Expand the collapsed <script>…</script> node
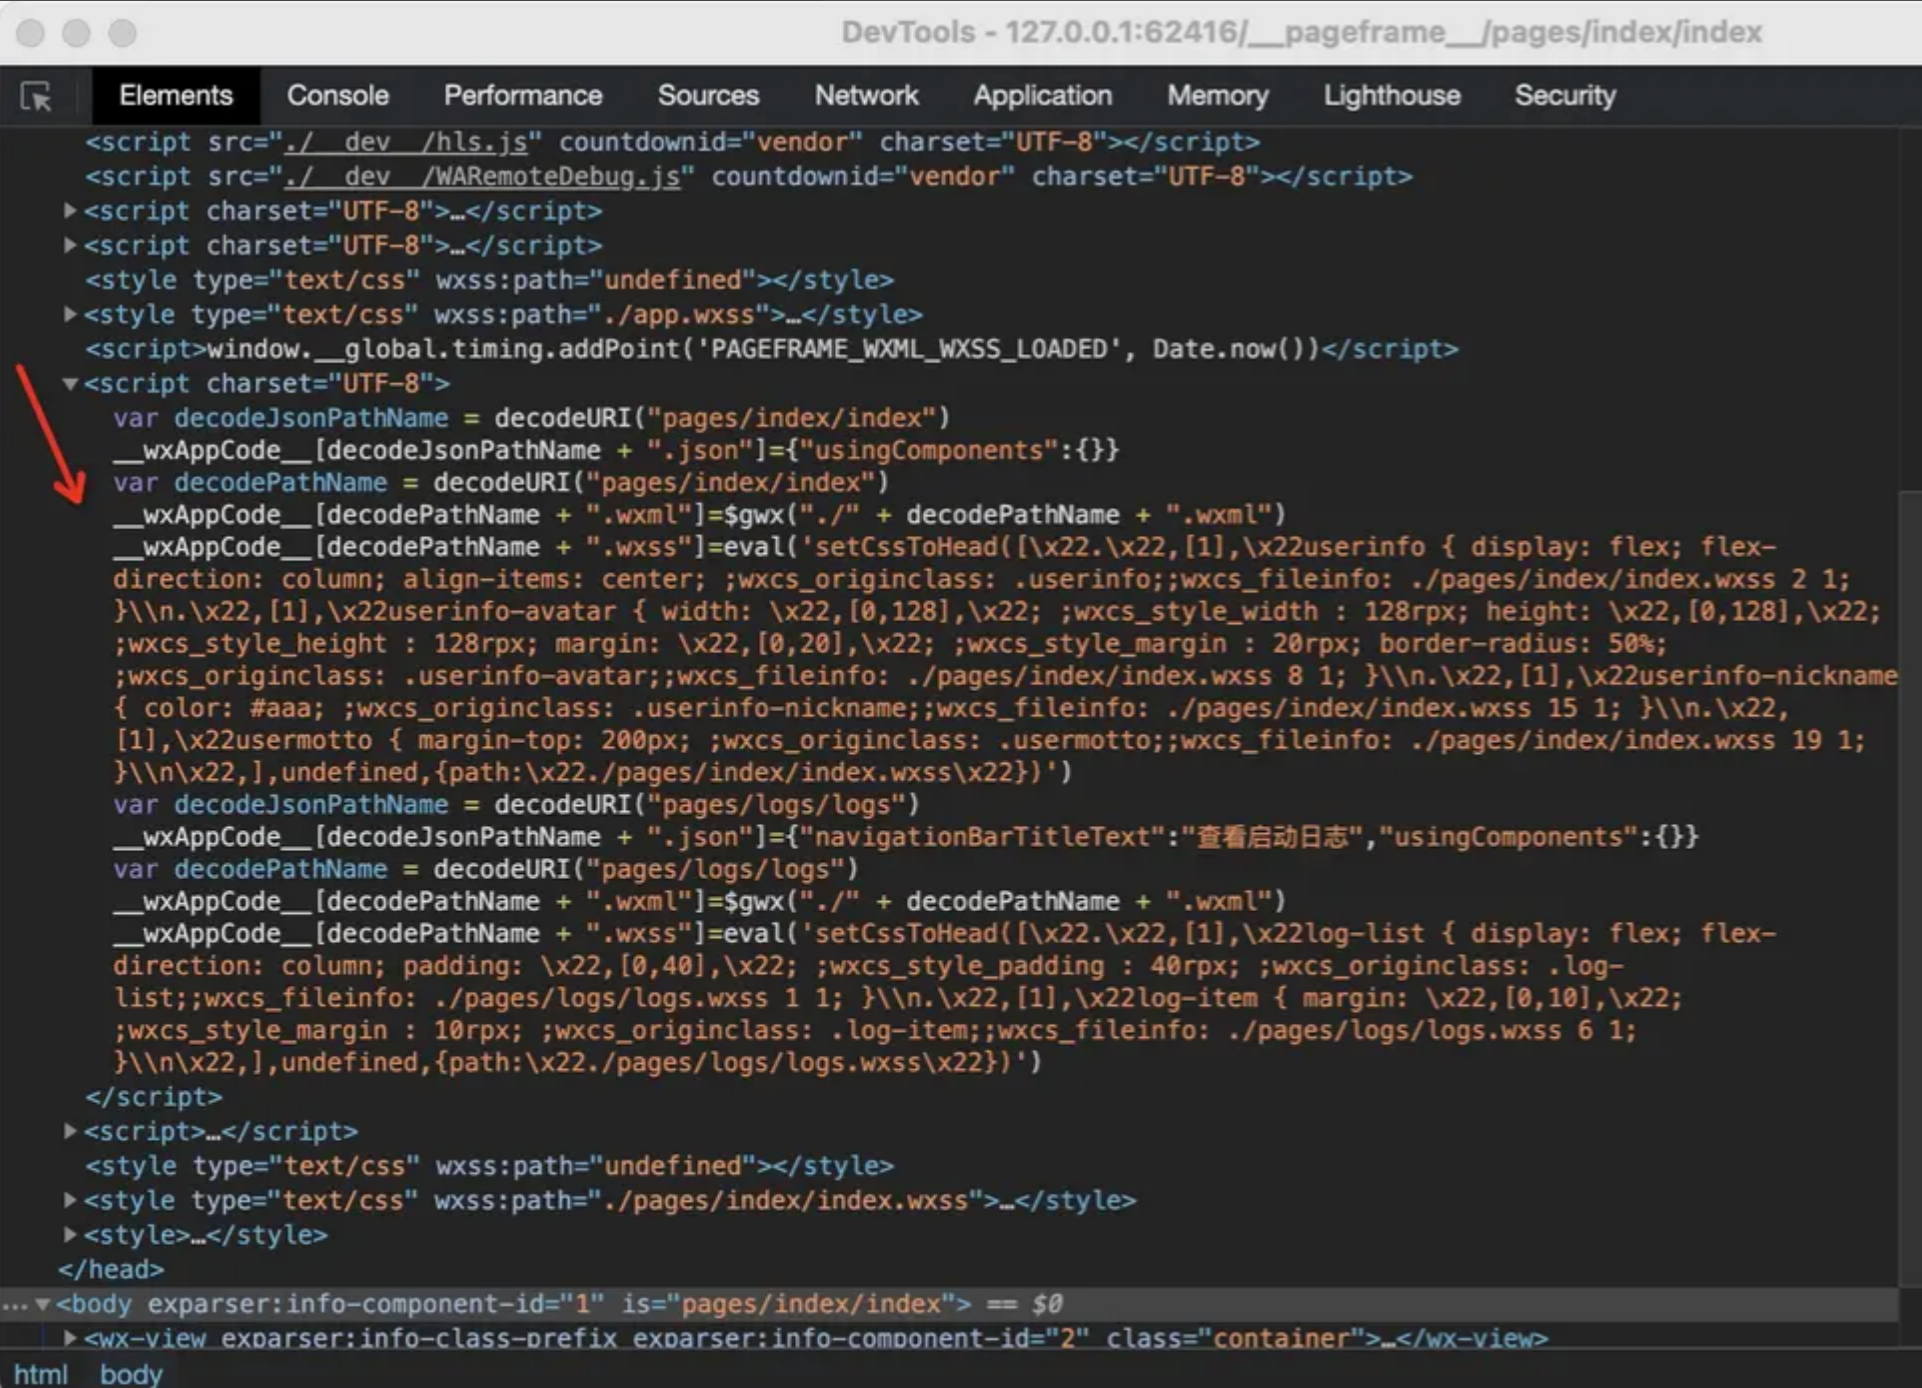This screenshot has width=1922, height=1388. (70, 1131)
